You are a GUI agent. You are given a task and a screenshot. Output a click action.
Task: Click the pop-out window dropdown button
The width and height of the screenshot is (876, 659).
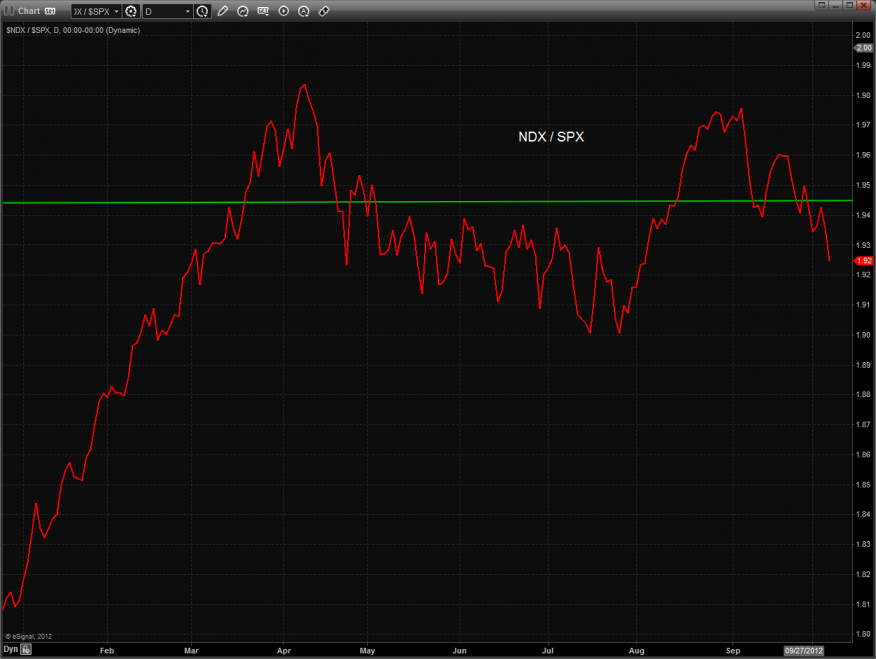pos(820,5)
